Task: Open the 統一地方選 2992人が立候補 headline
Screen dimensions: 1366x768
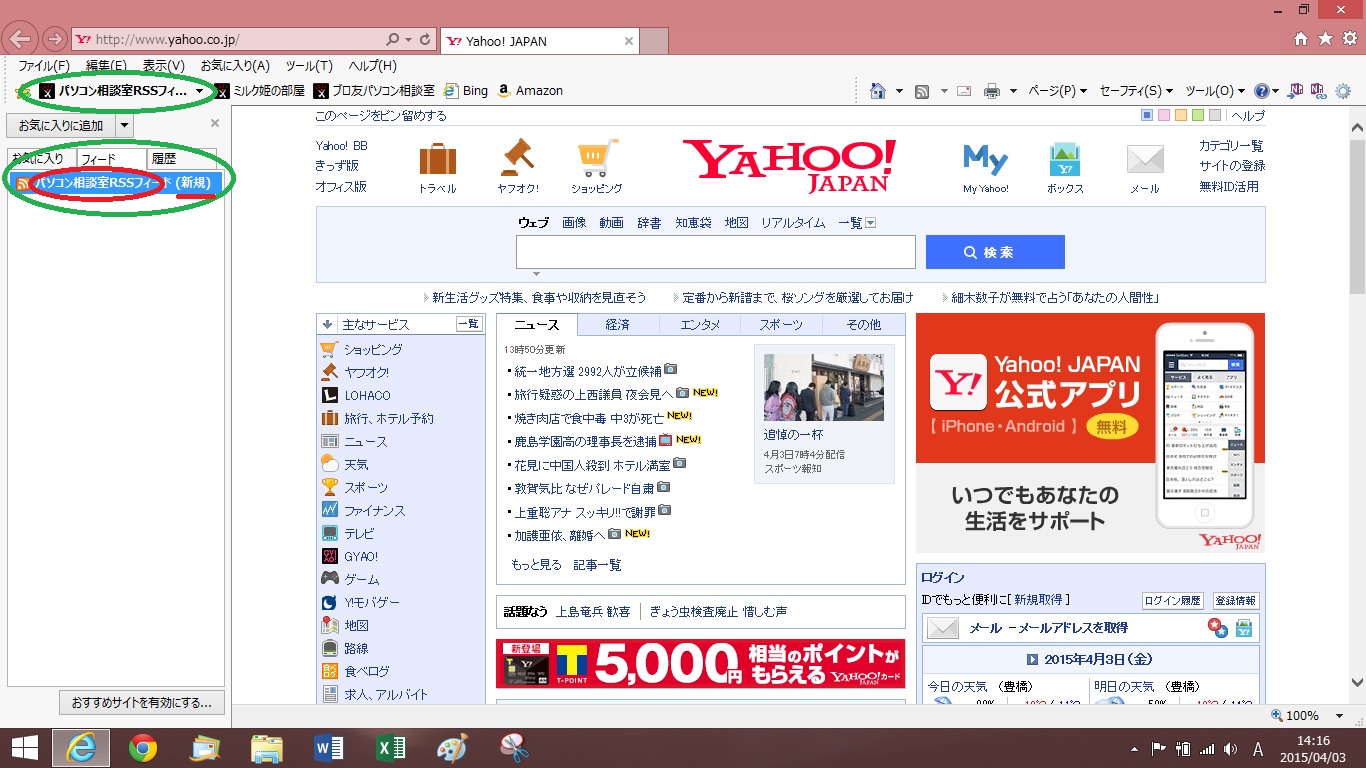Action: [587, 371]
